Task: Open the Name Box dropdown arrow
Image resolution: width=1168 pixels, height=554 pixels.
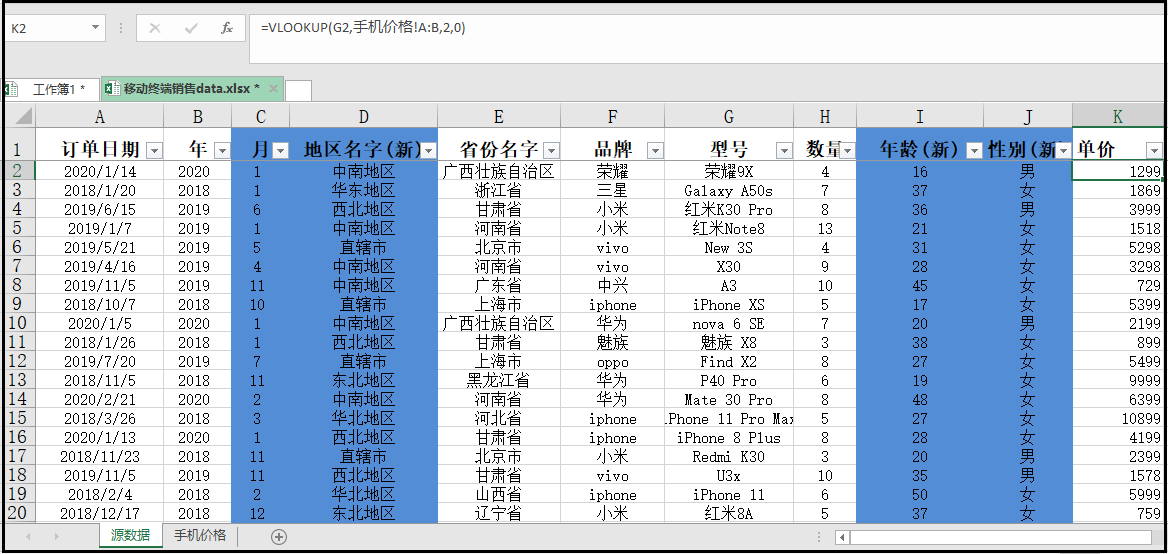Action: click(95, 28)
